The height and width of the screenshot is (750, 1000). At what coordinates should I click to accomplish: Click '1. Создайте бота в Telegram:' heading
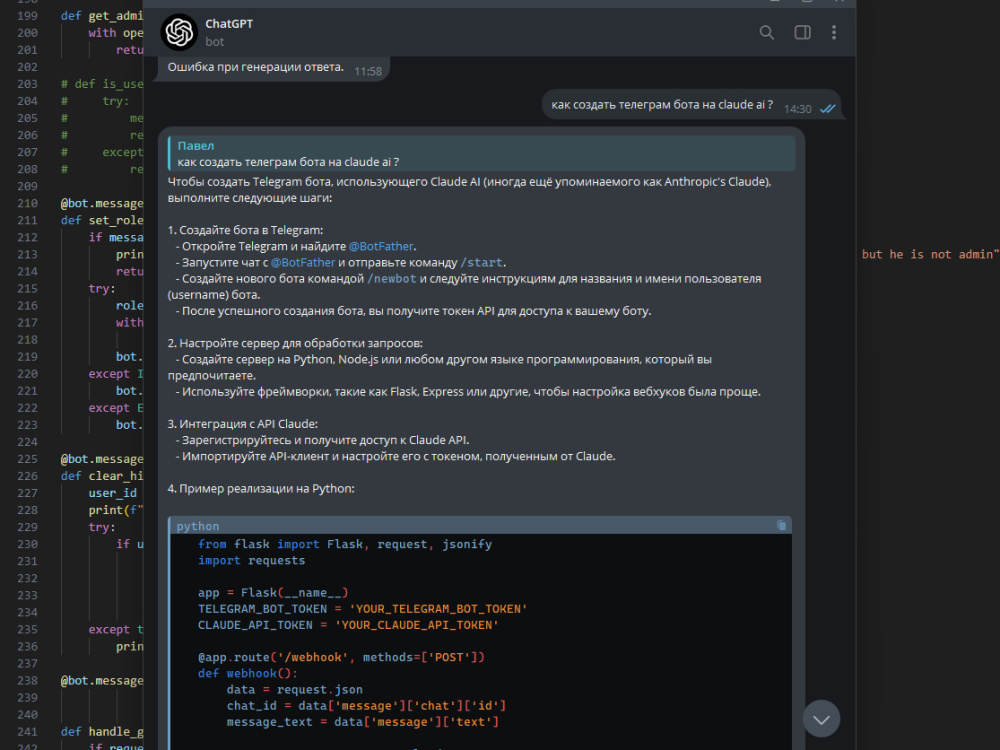point(245,230)
